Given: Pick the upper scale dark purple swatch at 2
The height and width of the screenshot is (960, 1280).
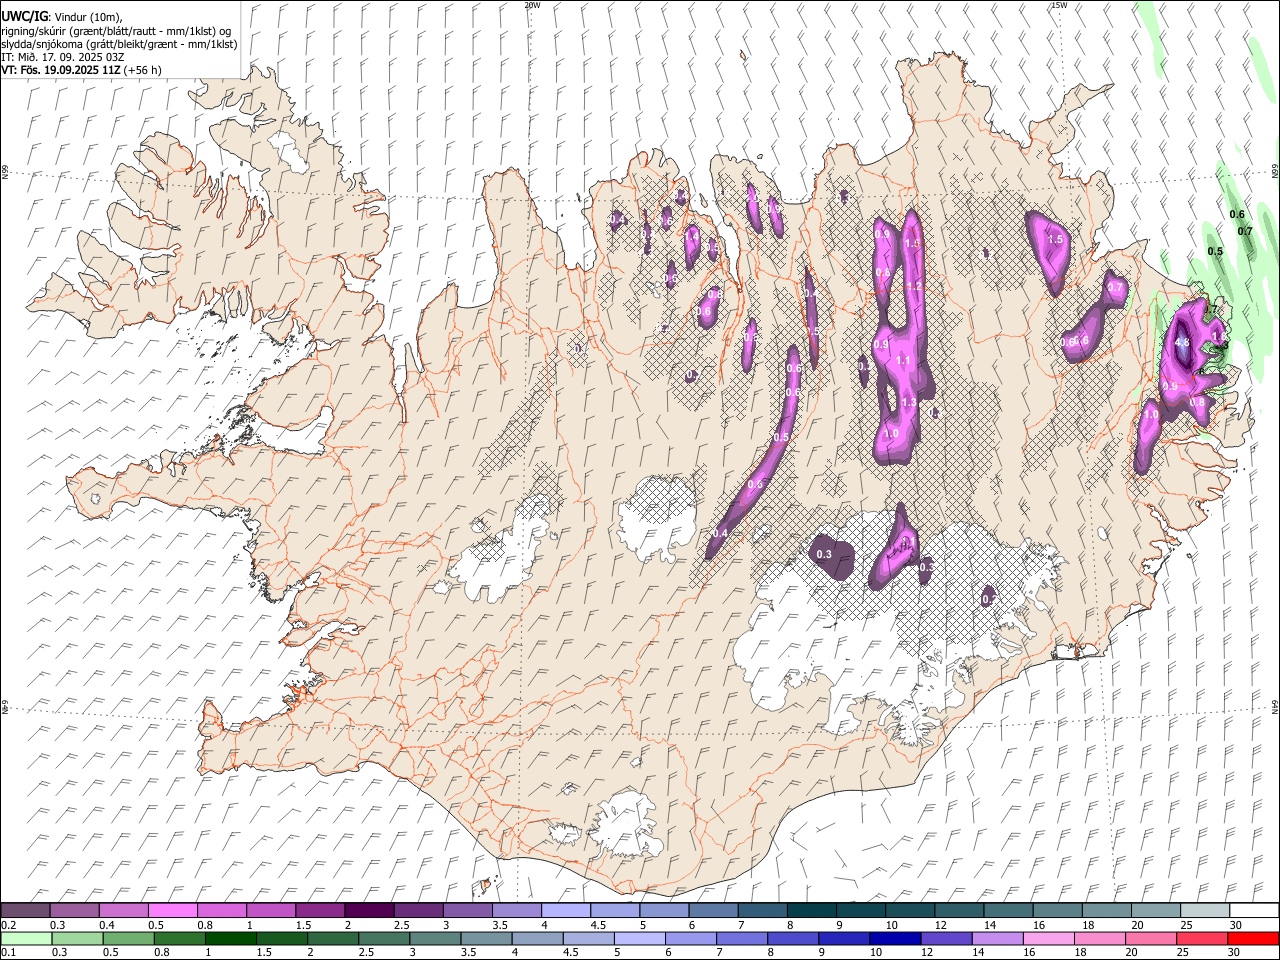Looking at the screenshot, I should pos(368,911).
